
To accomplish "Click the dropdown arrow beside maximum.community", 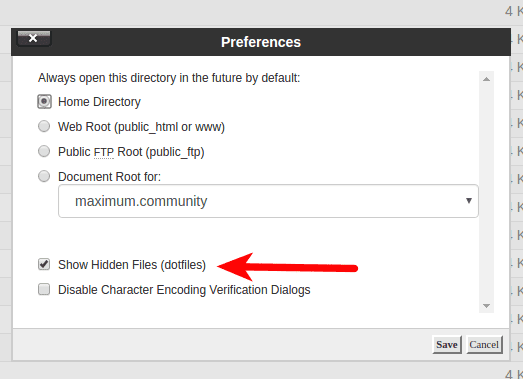I will [x=469, y=201].
